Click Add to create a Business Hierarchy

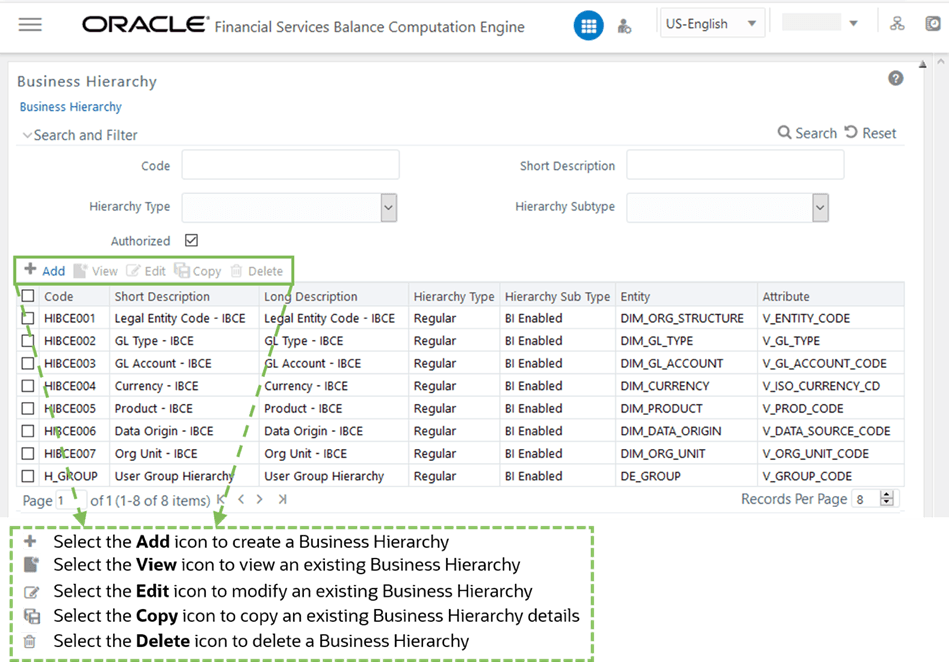click(44, 270)
